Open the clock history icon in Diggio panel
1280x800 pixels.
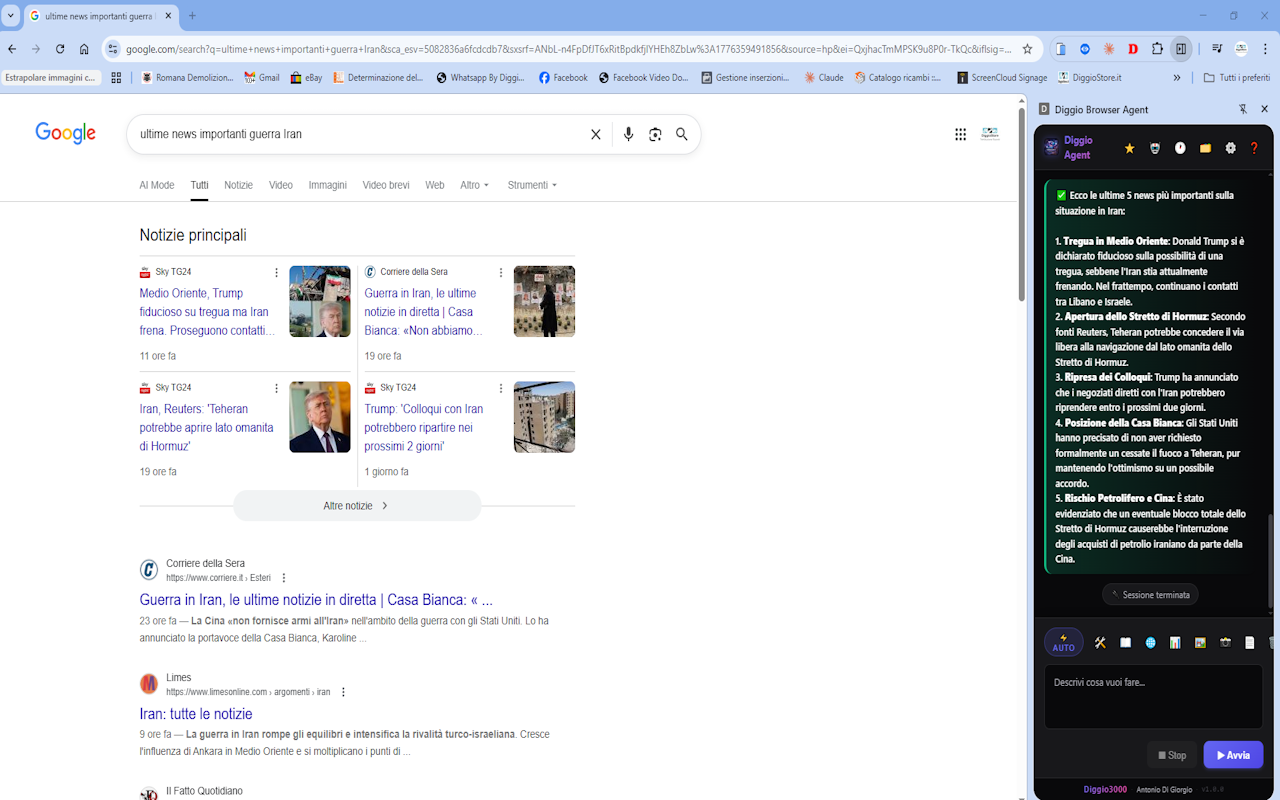coord(1180,148)
